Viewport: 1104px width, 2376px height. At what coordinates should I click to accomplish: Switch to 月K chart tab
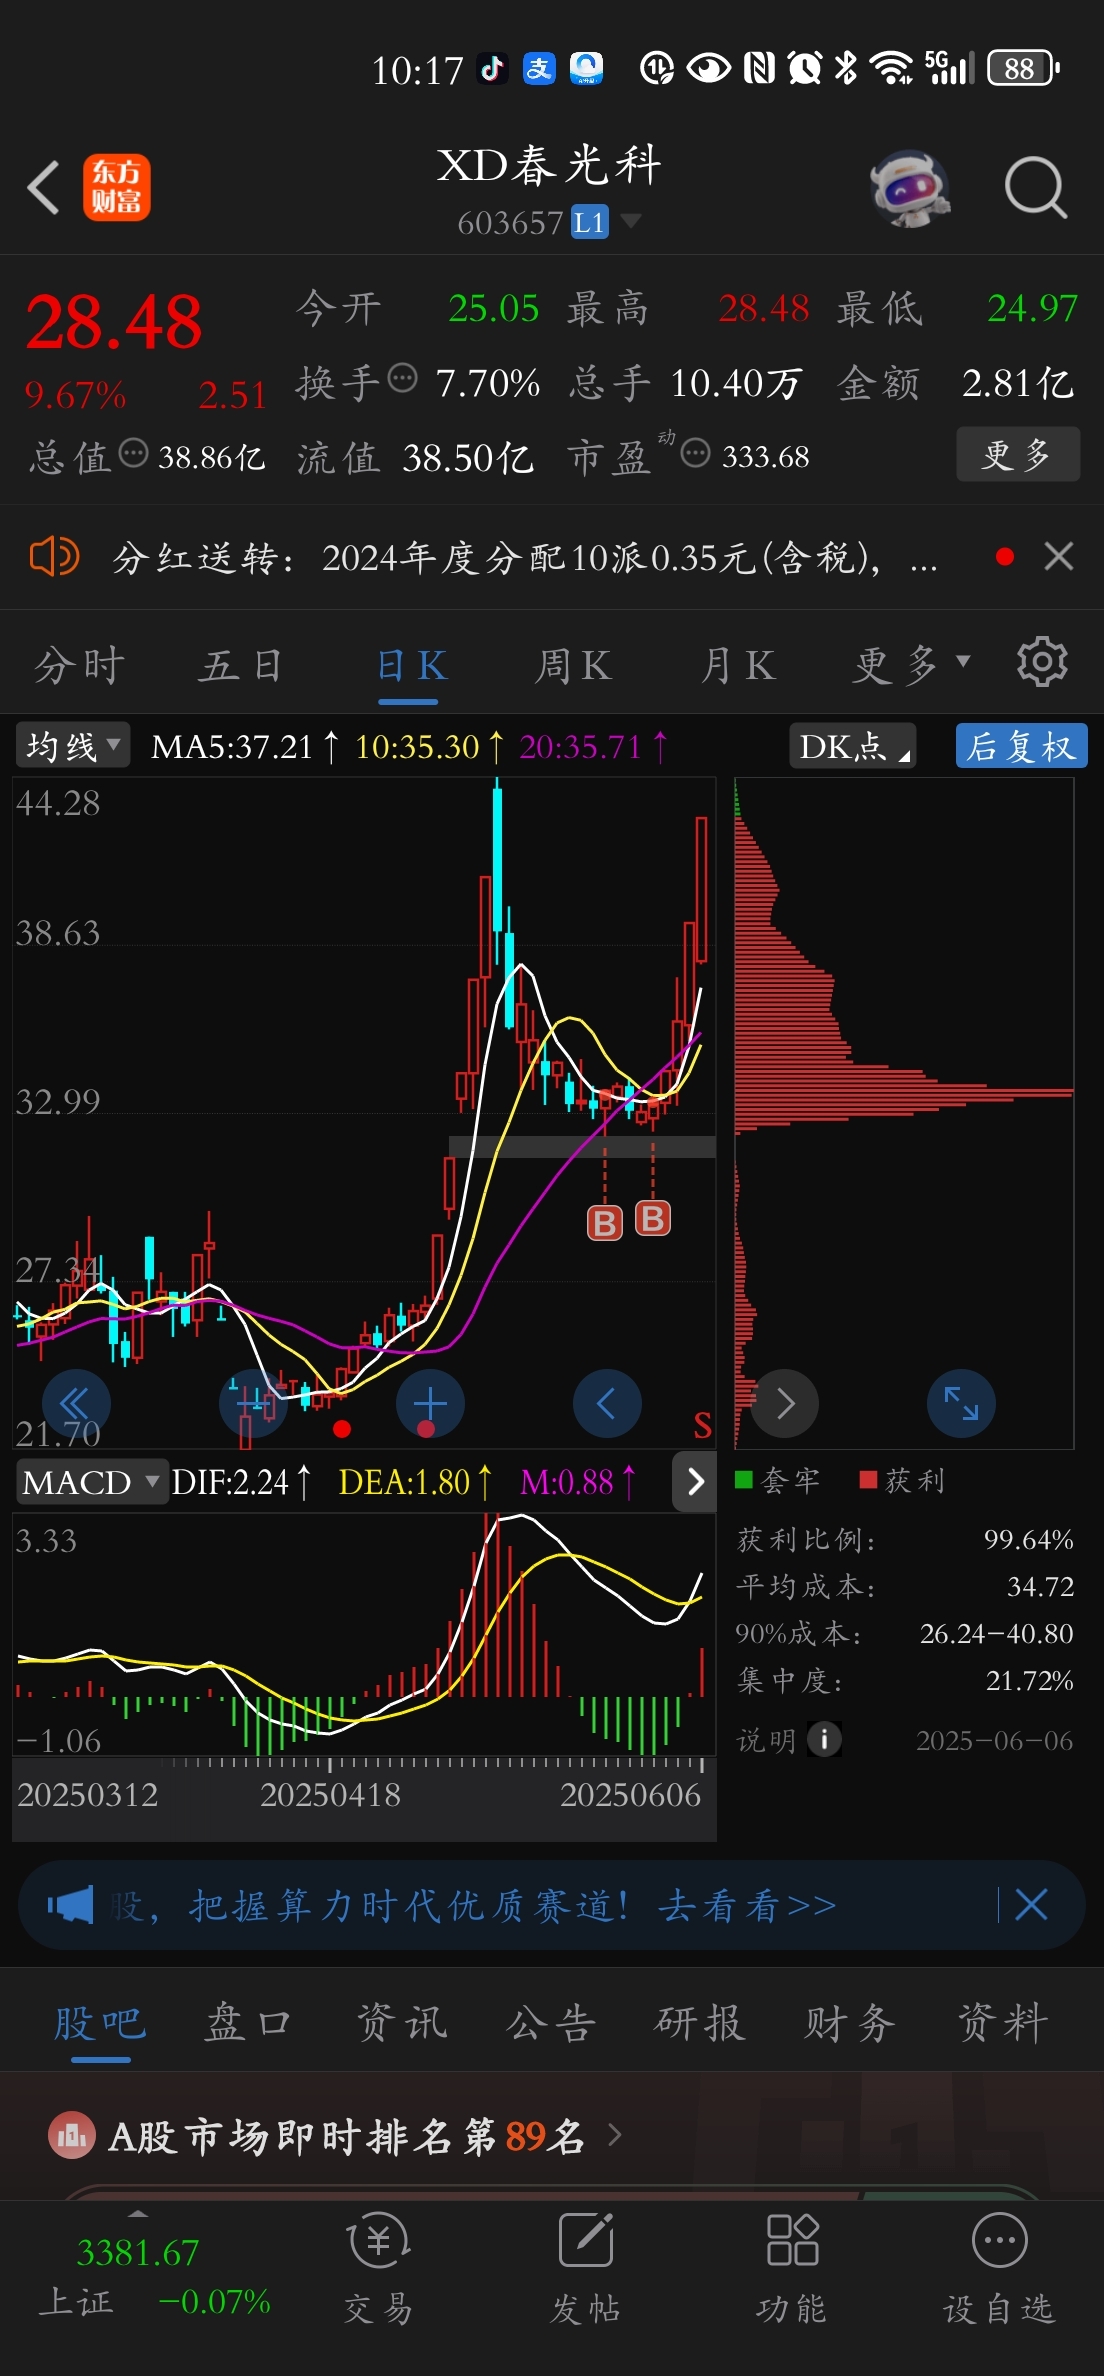tap(738, 665)
